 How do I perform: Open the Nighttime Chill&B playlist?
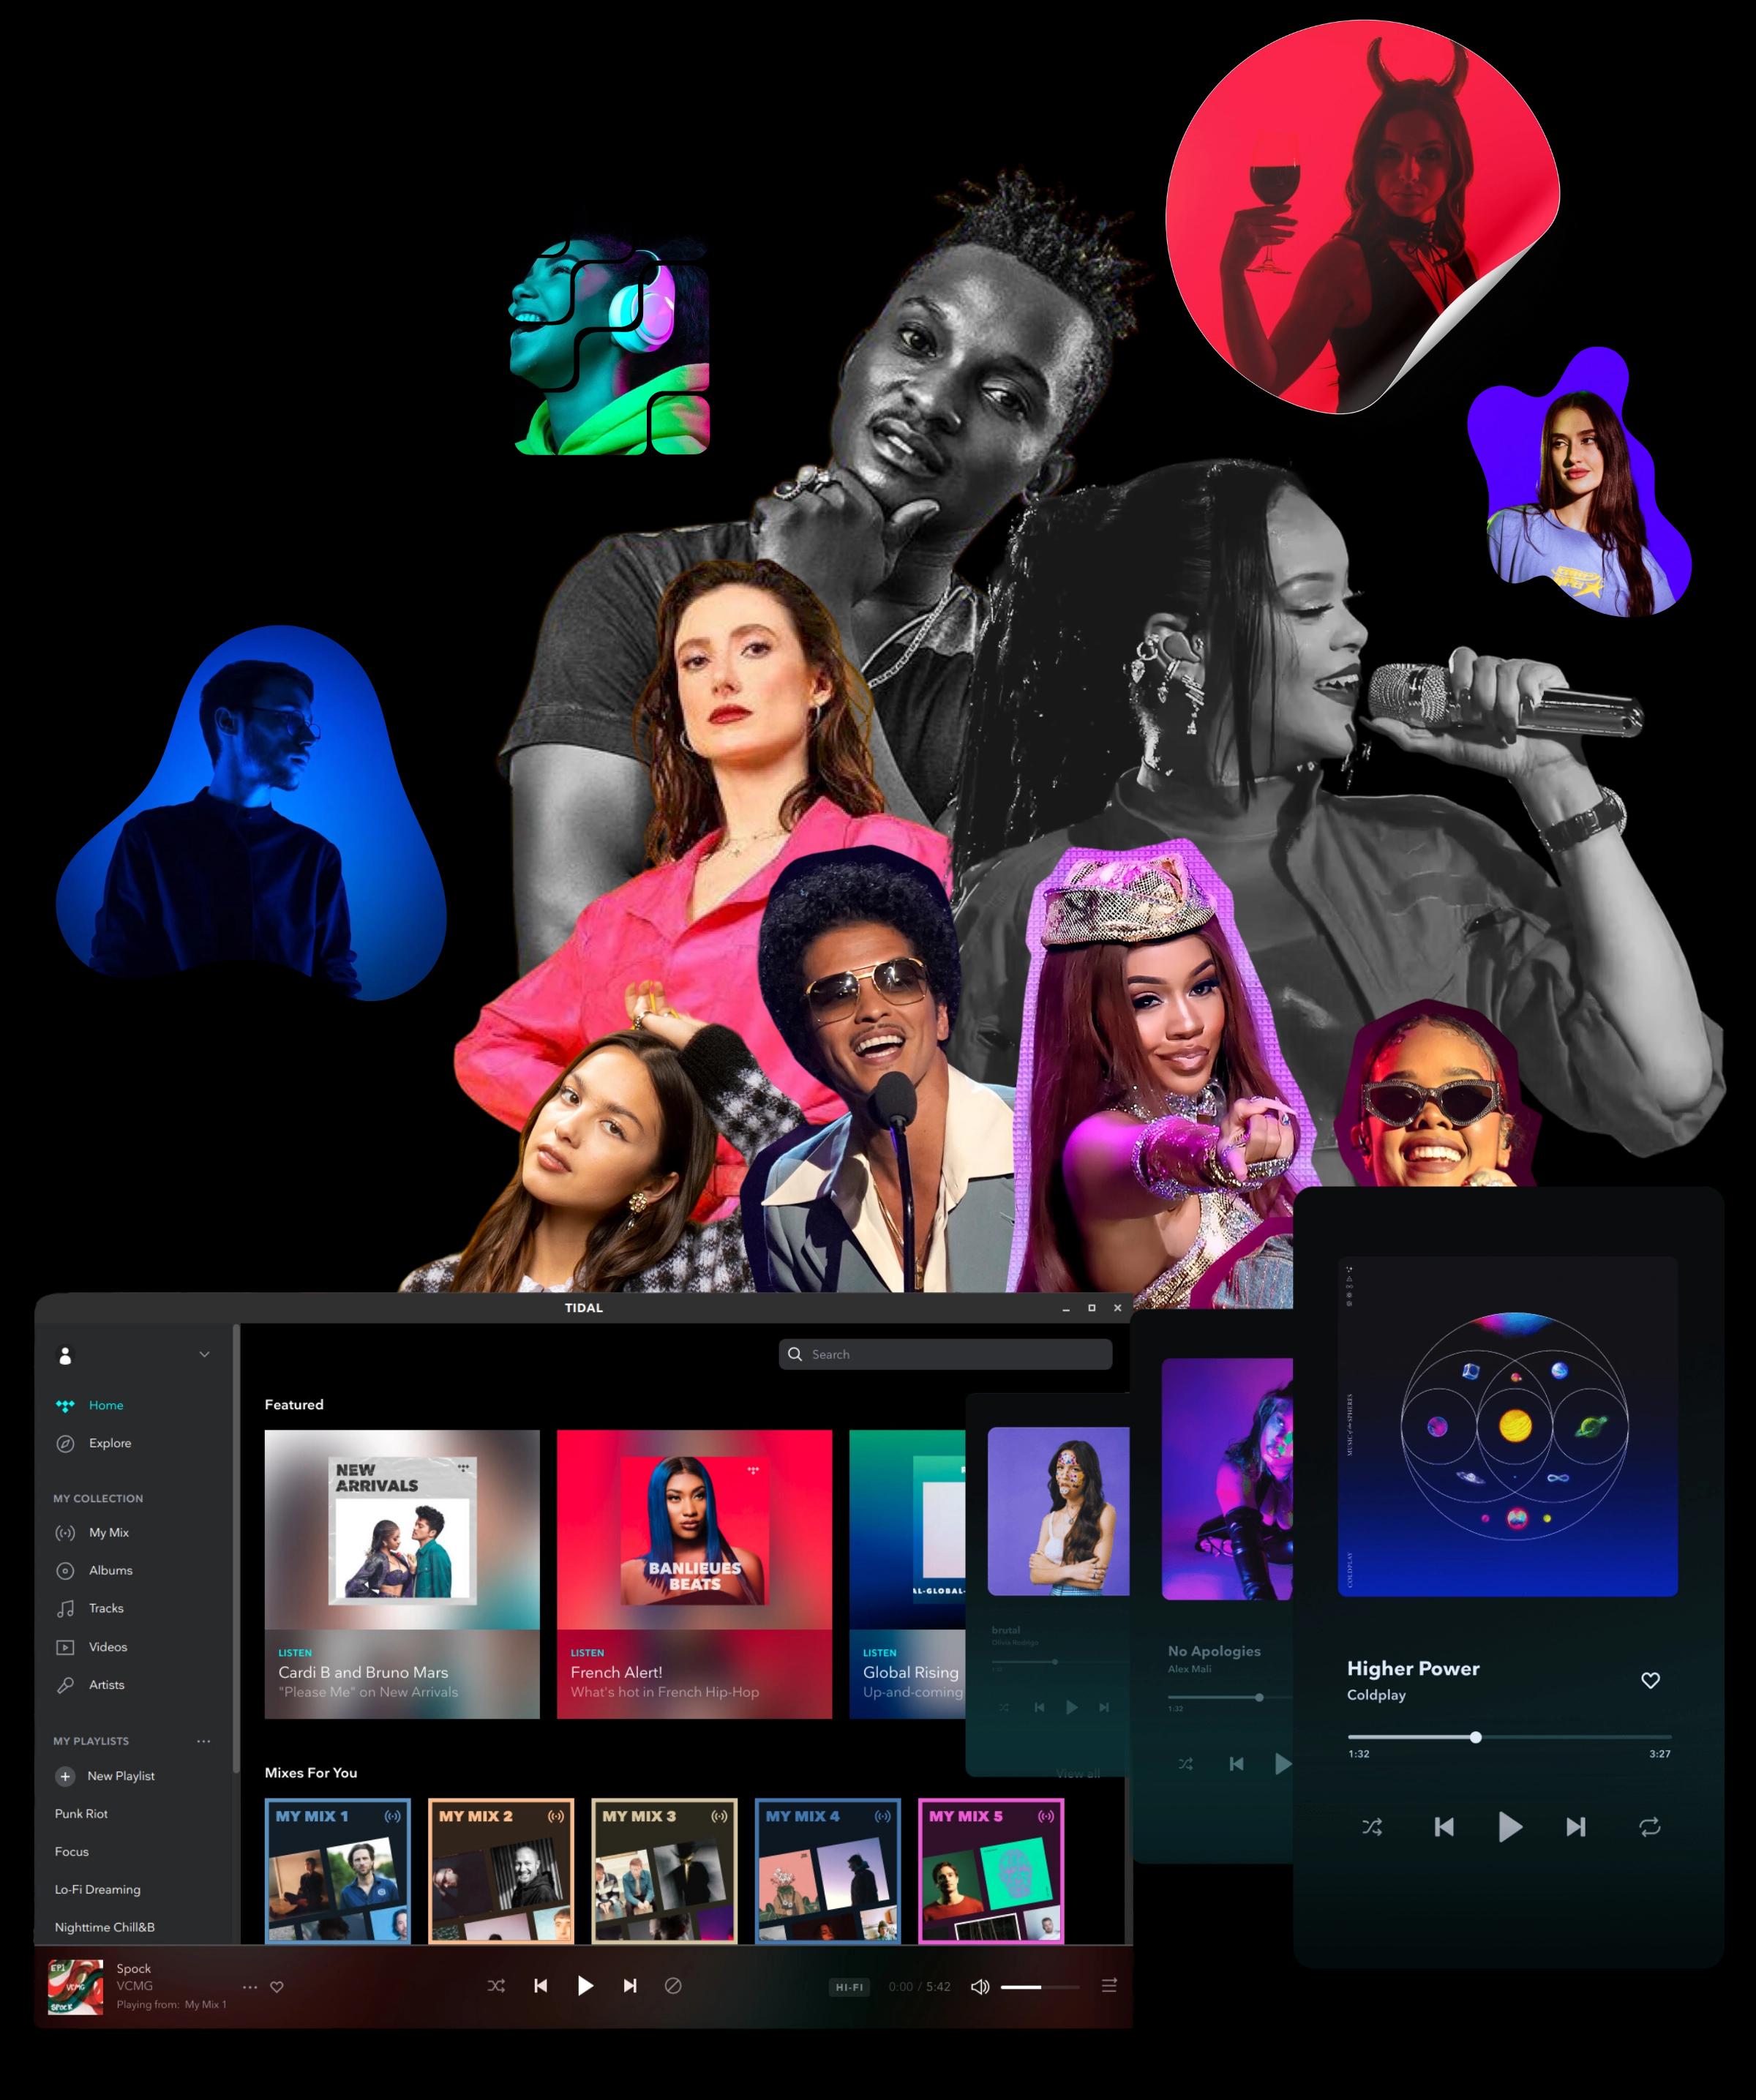point(105,1927)
